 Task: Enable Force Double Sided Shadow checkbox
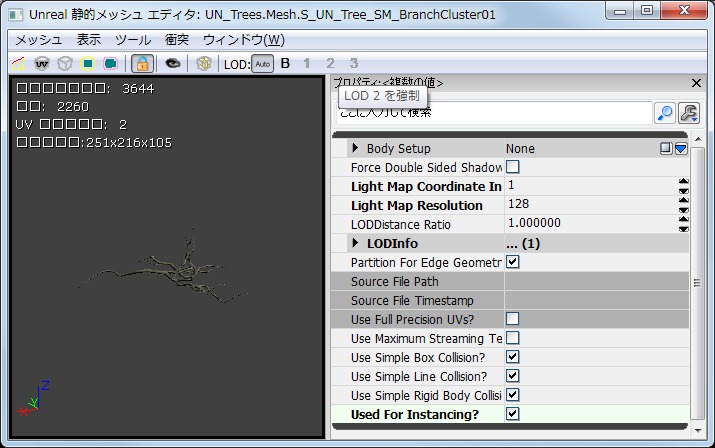(x=513, y=167)
